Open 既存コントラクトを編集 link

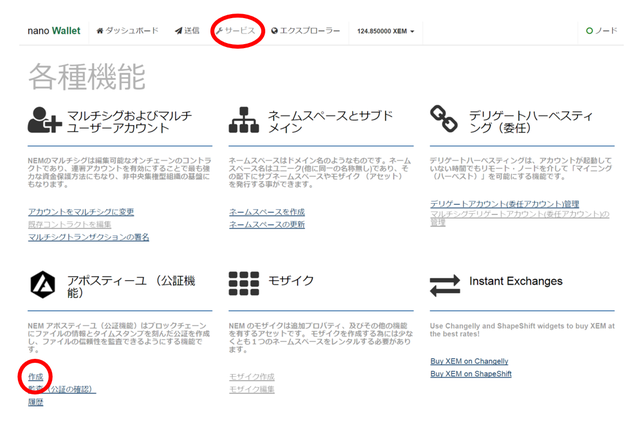70,225
